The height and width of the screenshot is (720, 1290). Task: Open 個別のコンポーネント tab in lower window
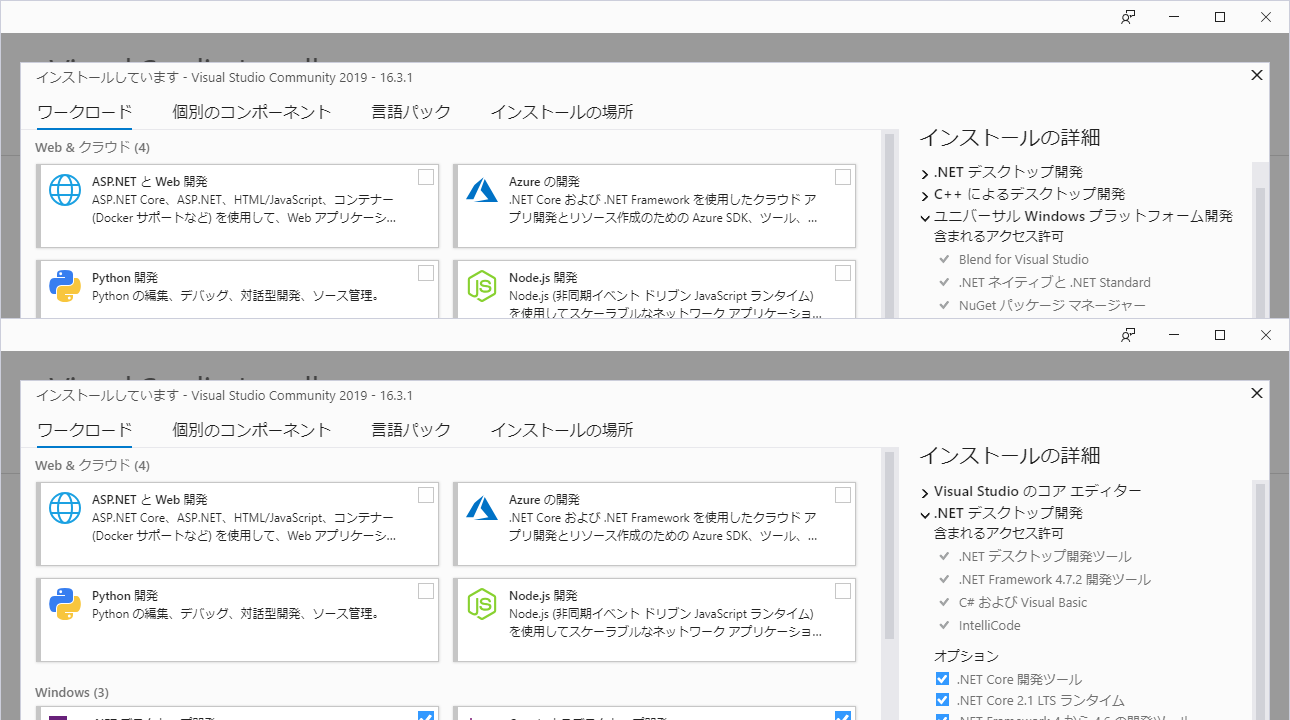pyautogui.click(x=251, y=430)
